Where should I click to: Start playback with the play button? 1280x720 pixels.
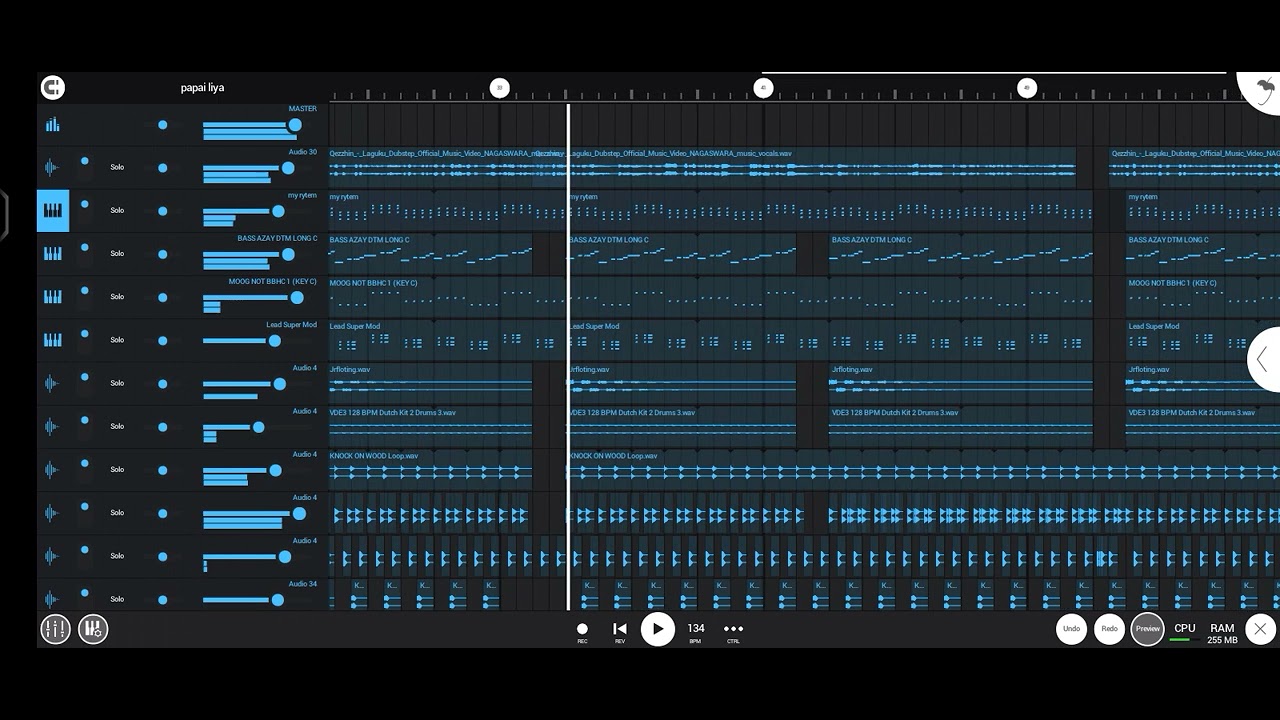[x=657, y=629]
